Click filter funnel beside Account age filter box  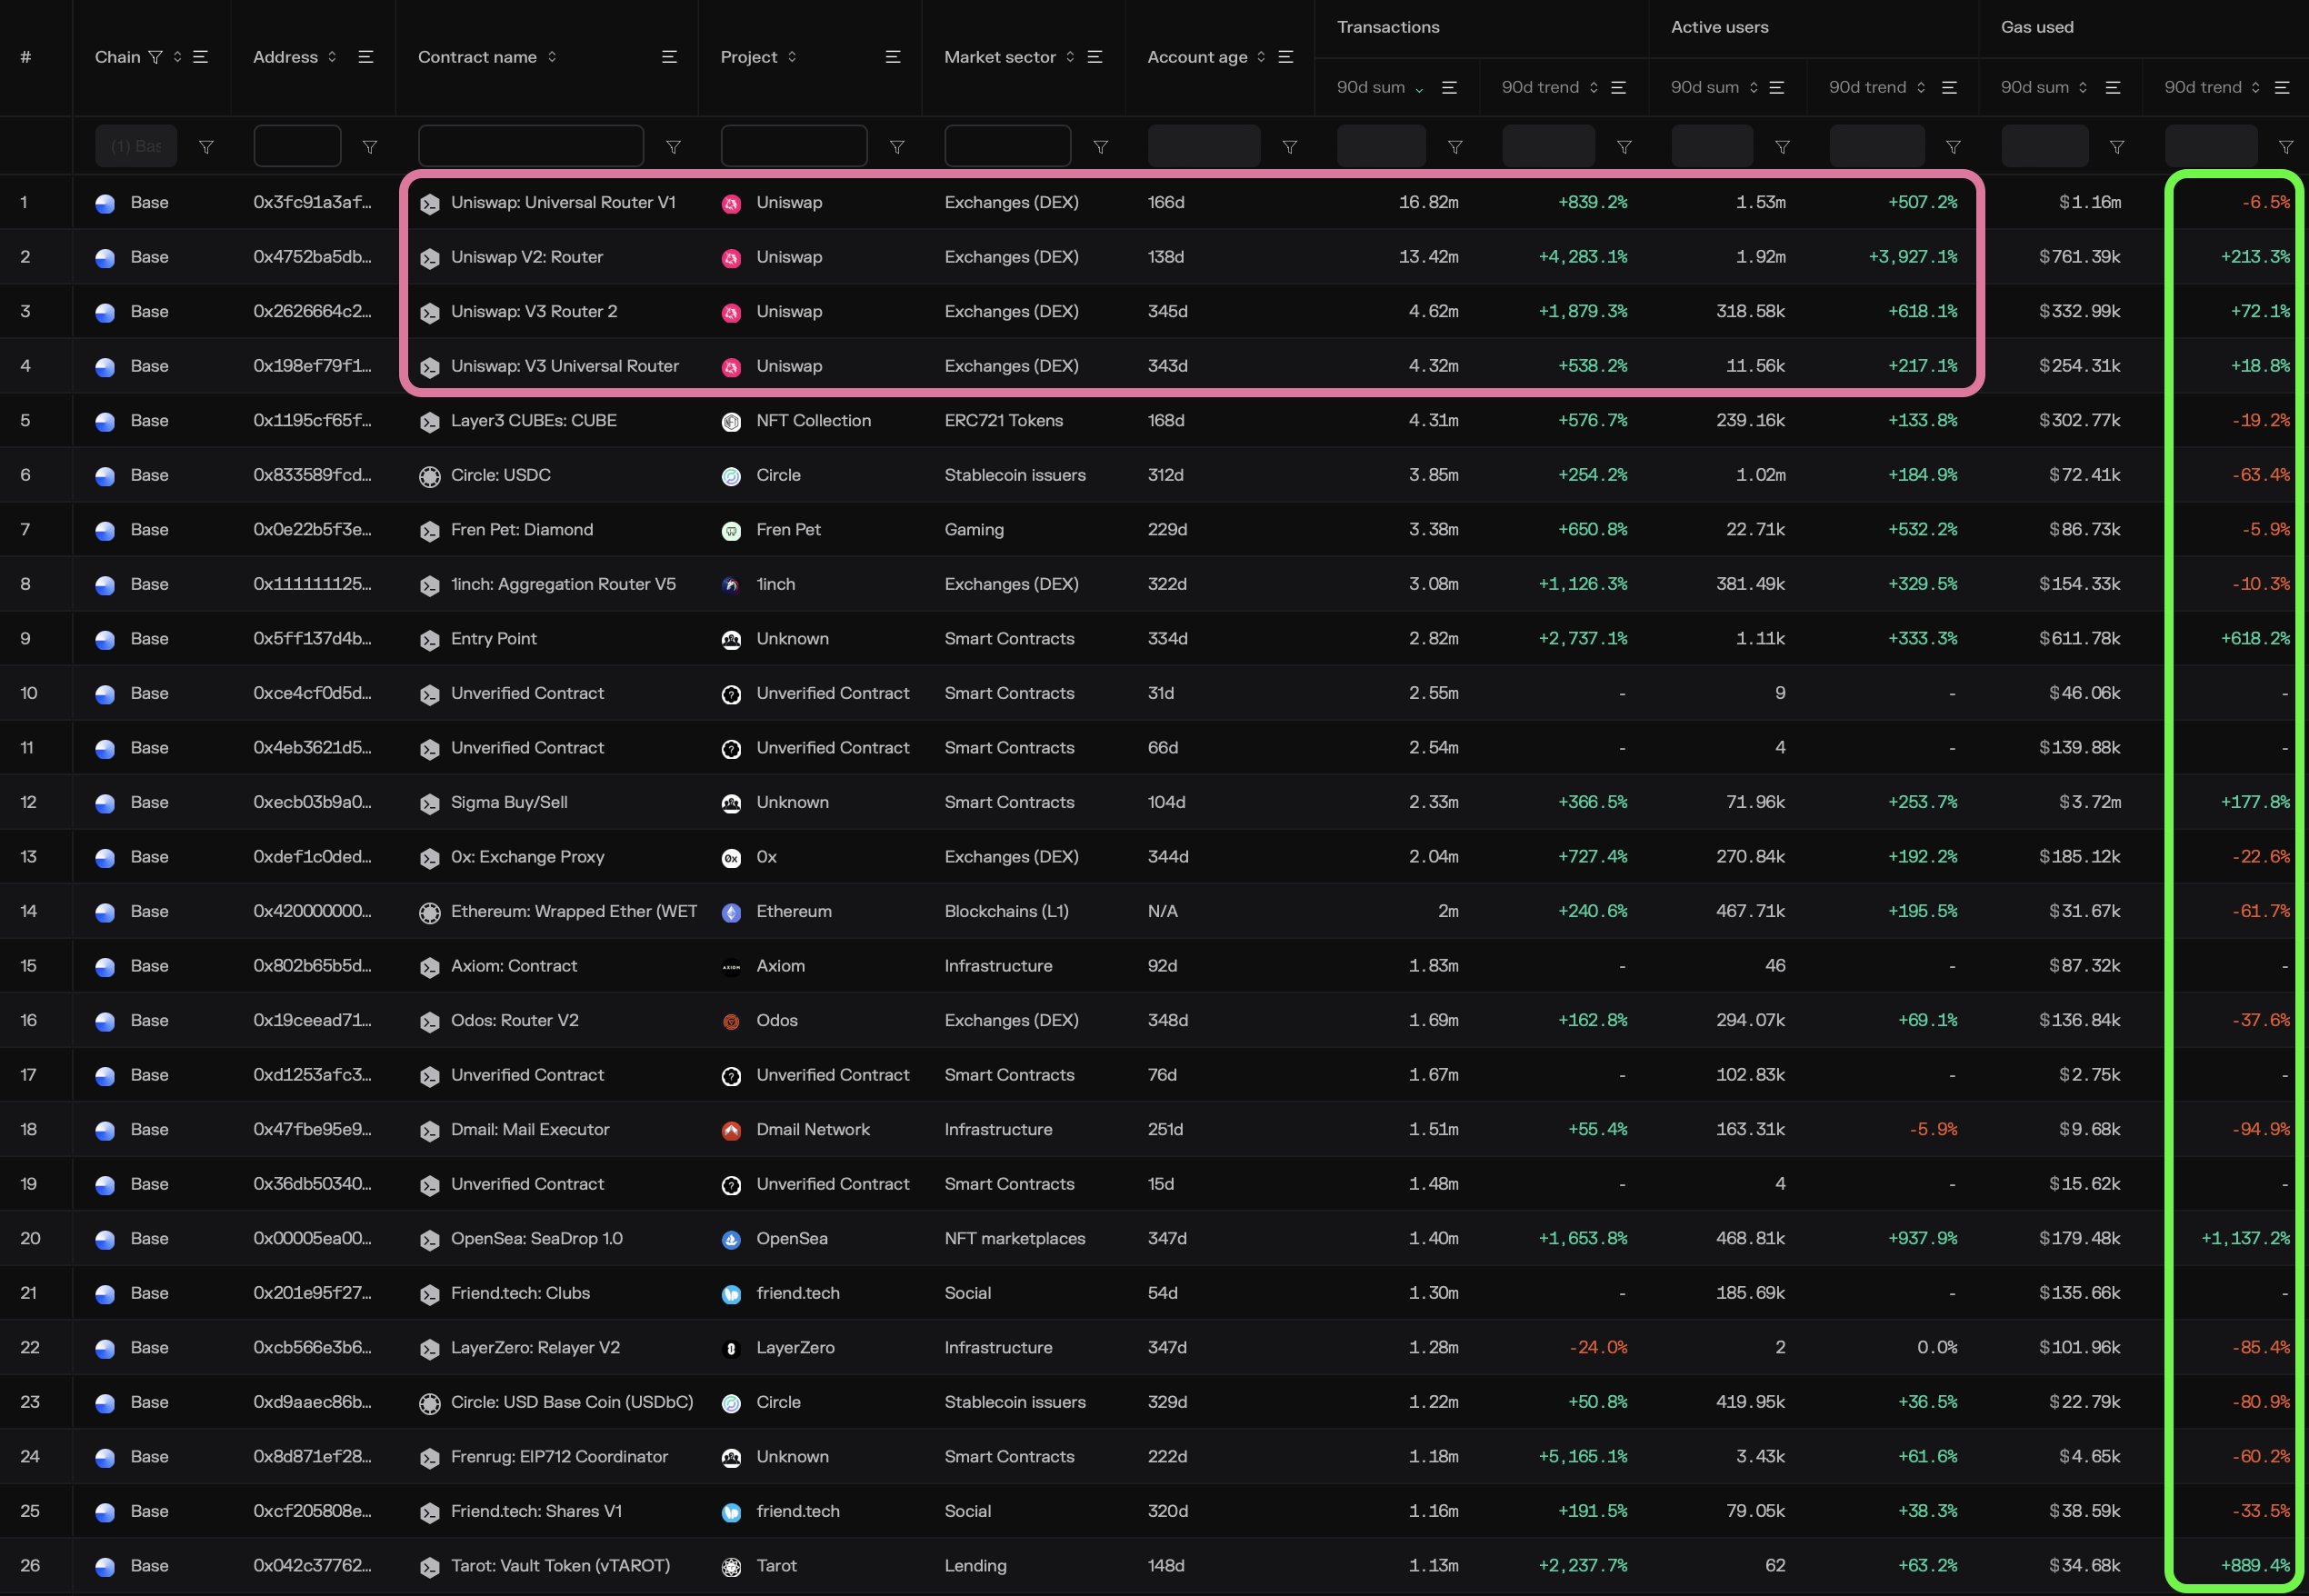pos(1290,147)
